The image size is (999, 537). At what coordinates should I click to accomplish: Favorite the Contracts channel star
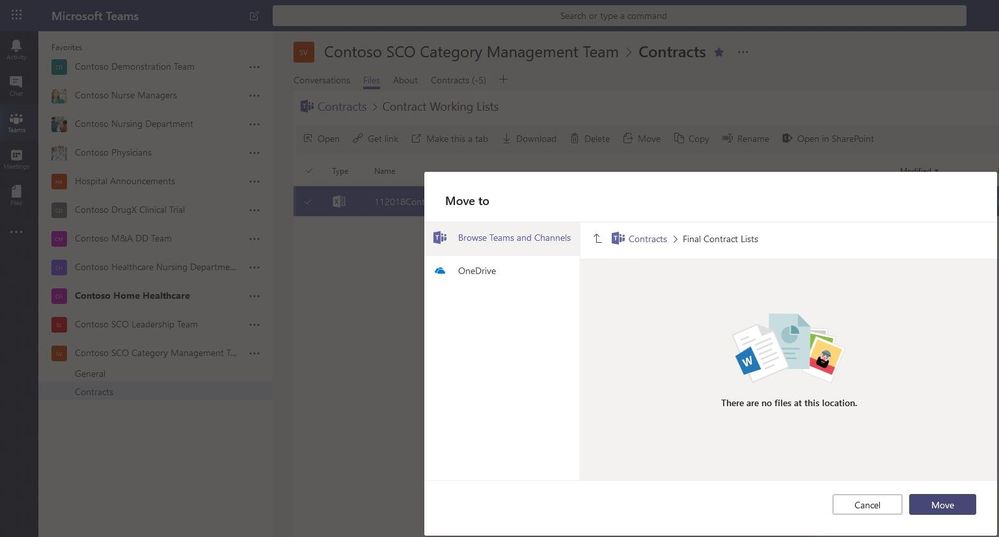[719, 52]
